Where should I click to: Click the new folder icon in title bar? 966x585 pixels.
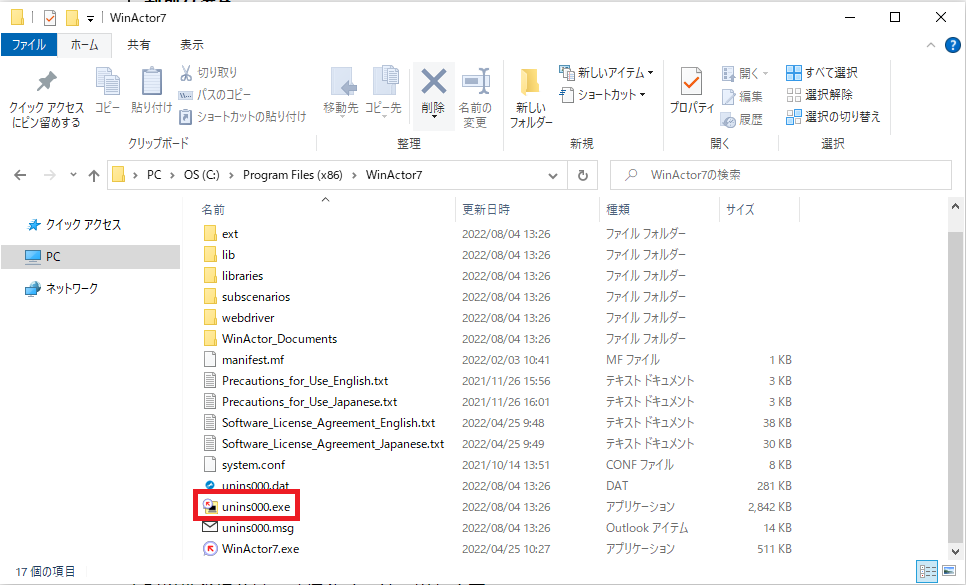coord(72,18)
